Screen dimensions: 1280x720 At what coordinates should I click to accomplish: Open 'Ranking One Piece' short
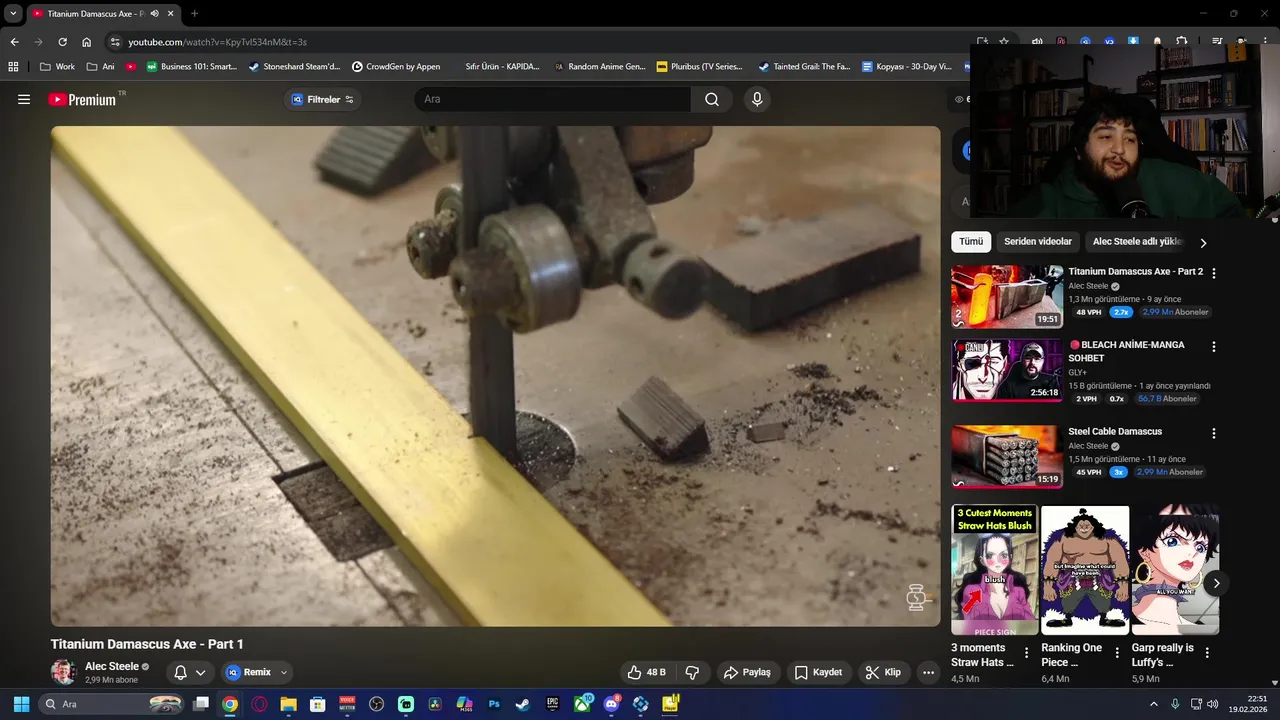click(1085, 570)
